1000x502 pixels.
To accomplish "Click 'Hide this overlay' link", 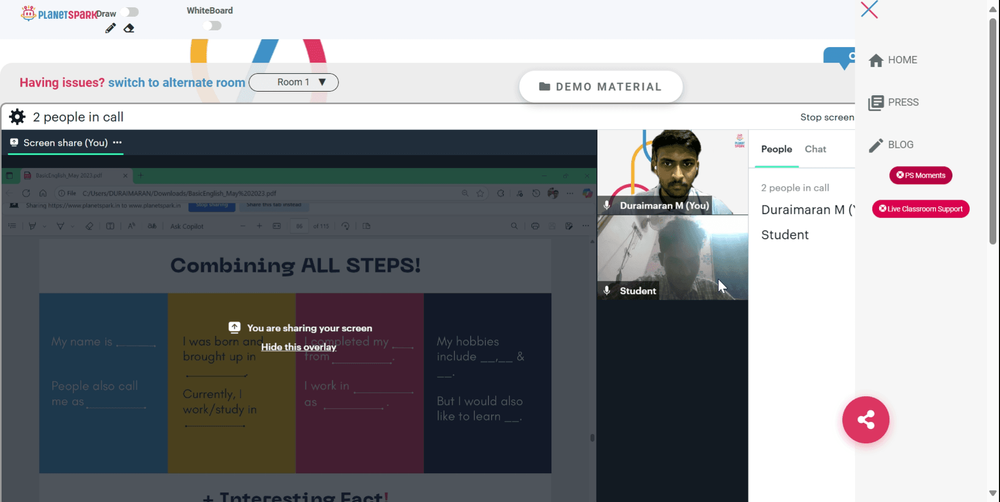I will pos(298,347).
